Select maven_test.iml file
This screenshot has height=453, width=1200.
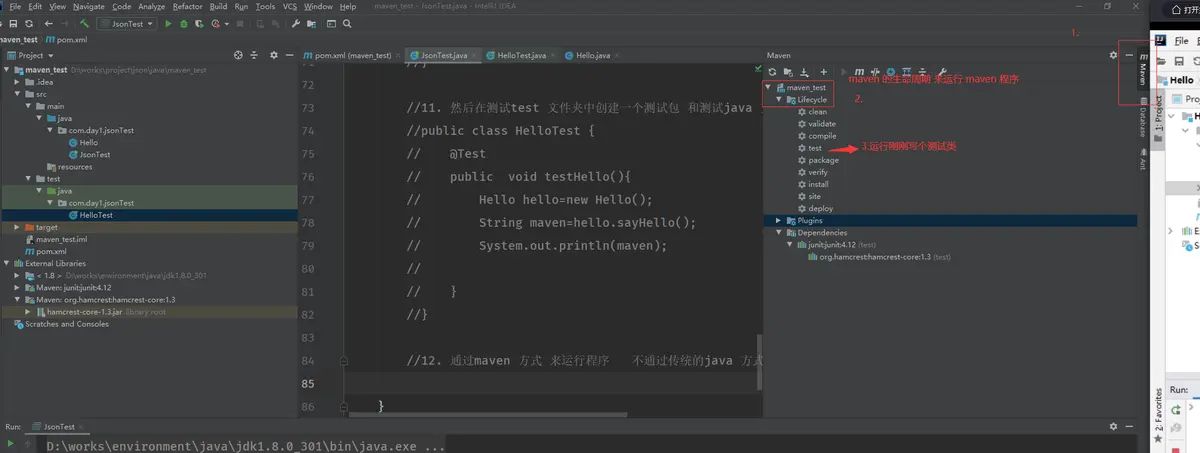[61, 239]
